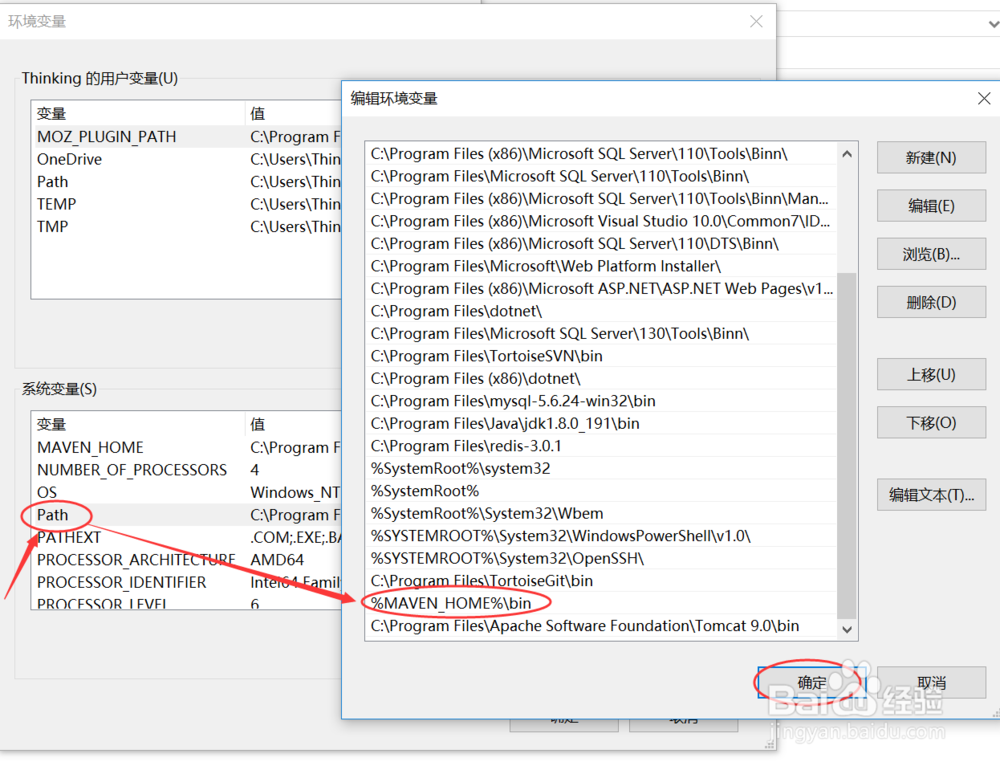1000x766 pixels.
Task: Select %SYSTEMROOT%\System32\OpenSSH\ entry
Action: (x=601, y=559)
